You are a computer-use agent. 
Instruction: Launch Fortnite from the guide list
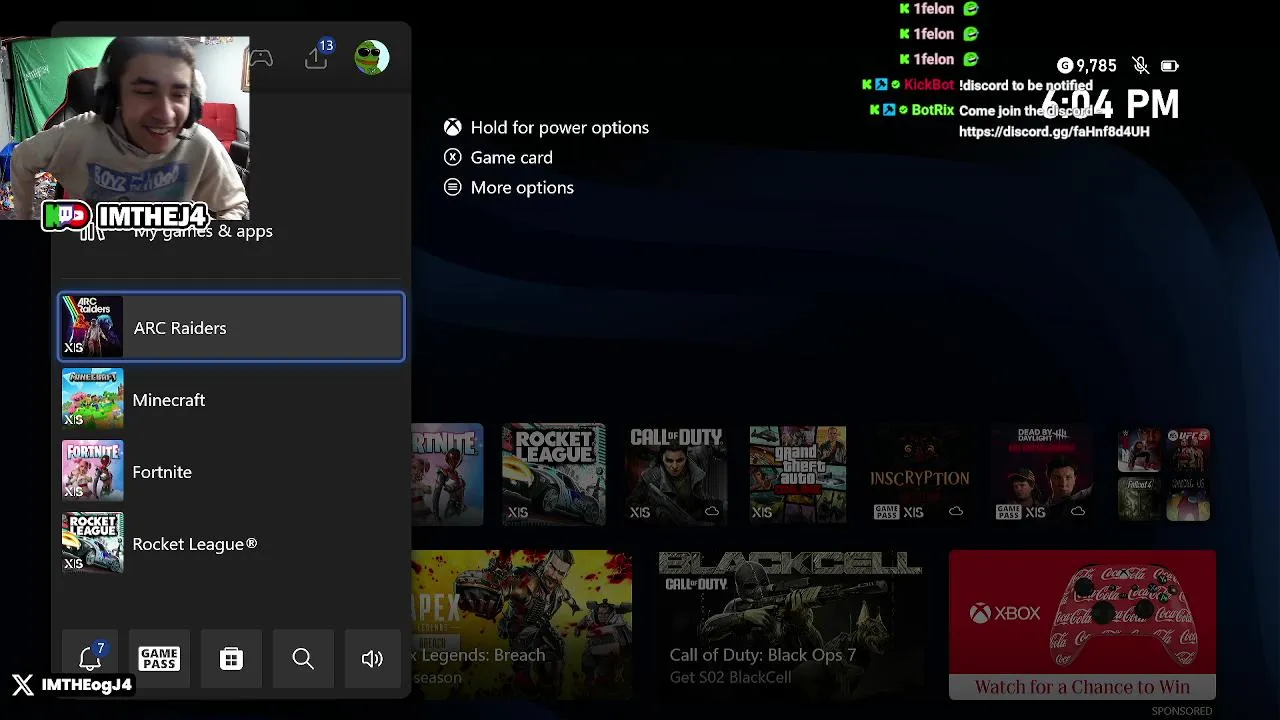click(231, 472)
